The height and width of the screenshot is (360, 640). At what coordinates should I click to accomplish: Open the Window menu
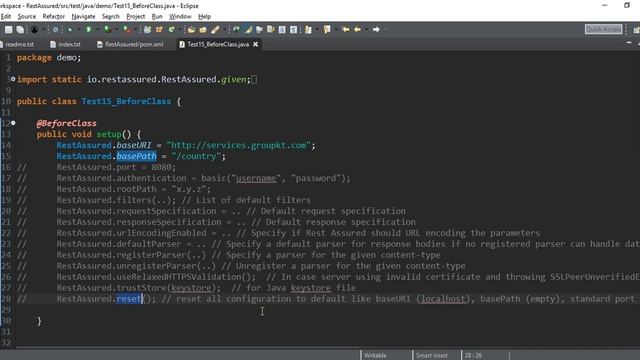tap(180, 16)
